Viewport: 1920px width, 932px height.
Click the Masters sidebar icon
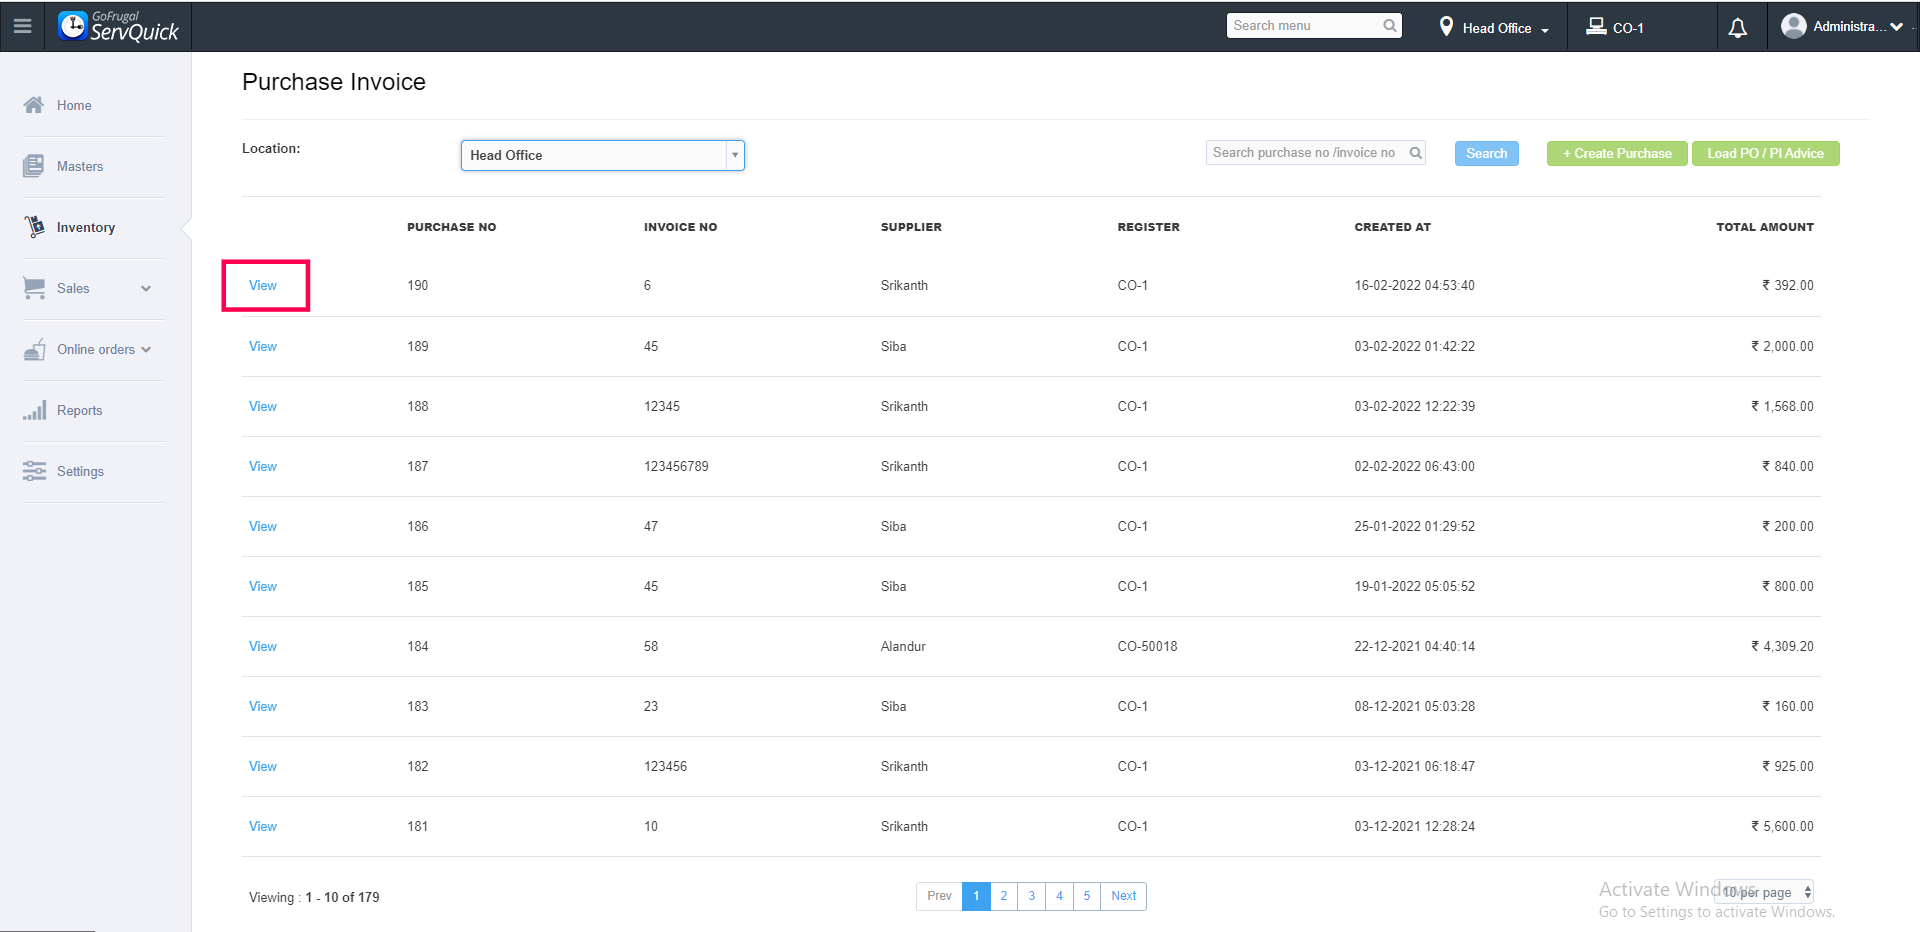(34, 166)
